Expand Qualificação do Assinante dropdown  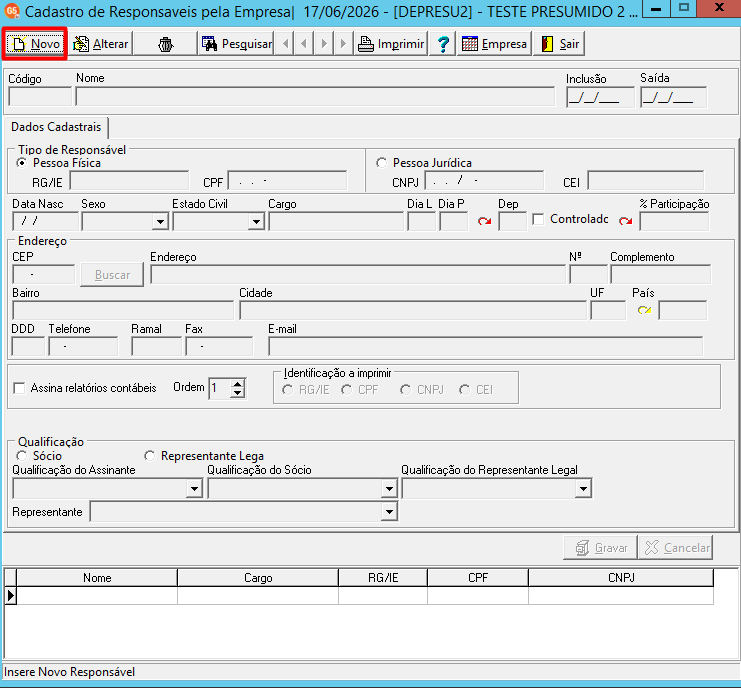(194, 489)
